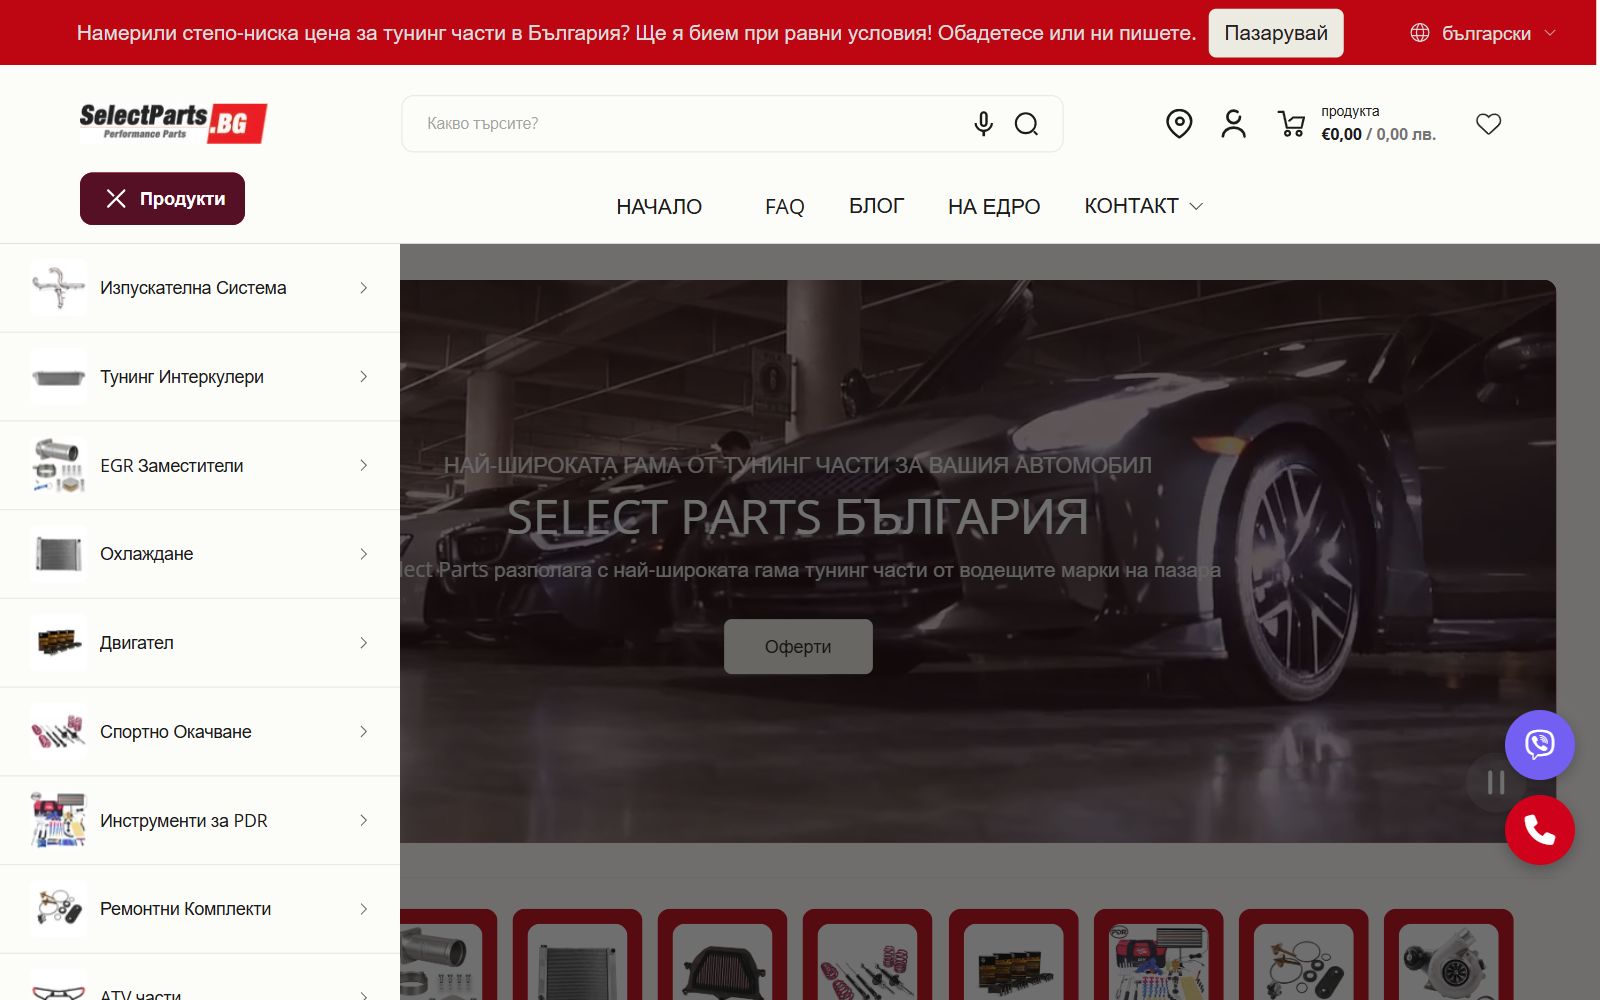Expand Спортно Окачване submenu chevron
This screenshot has height=1000, width=1600.
(363, 732)
